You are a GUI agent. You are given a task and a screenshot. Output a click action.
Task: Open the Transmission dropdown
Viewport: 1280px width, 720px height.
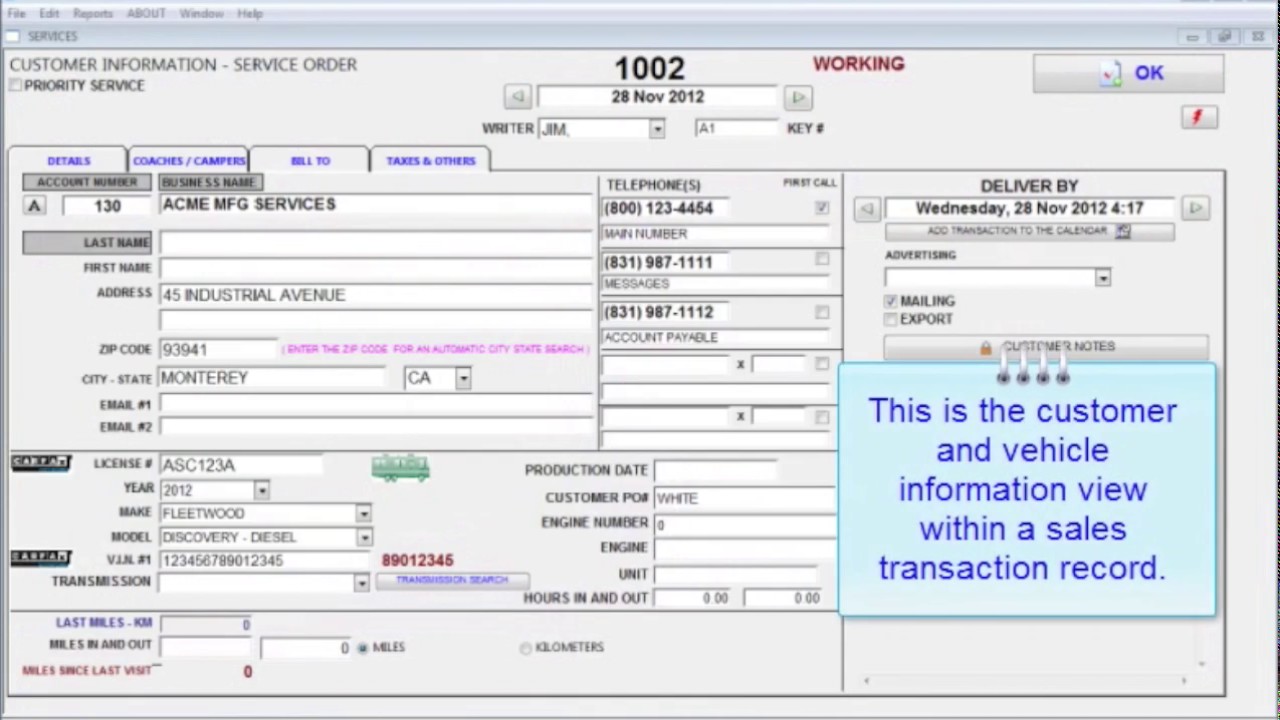coord(361,583)
